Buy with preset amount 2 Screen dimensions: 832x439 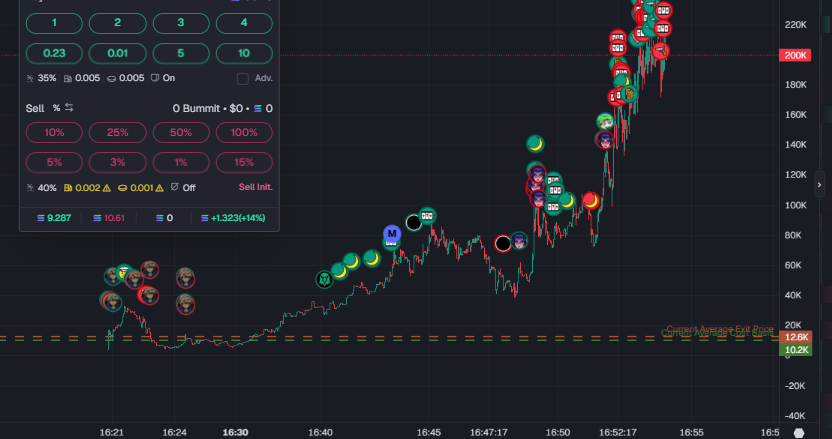(117, 23)
